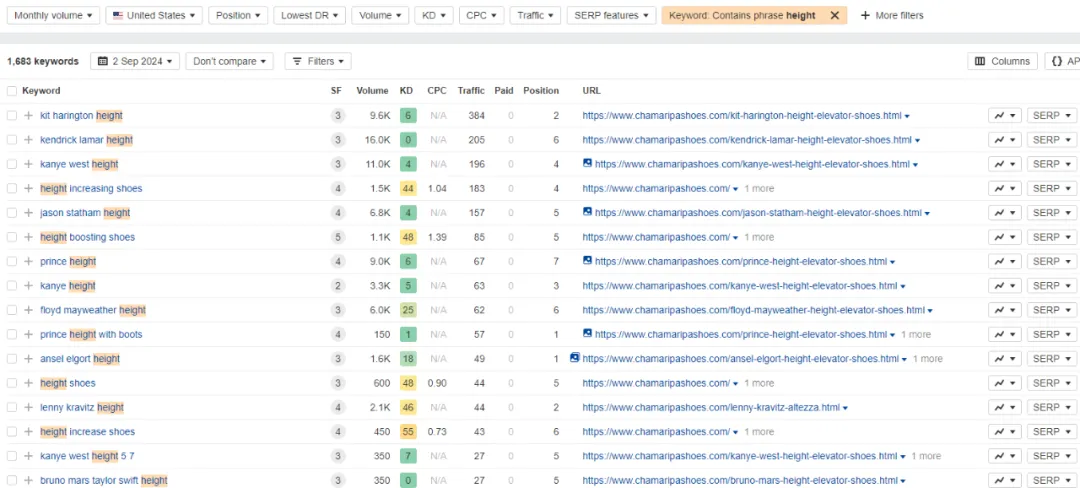
Task: Open trend chart for 'kit harington height' row
Action: 1003,116
